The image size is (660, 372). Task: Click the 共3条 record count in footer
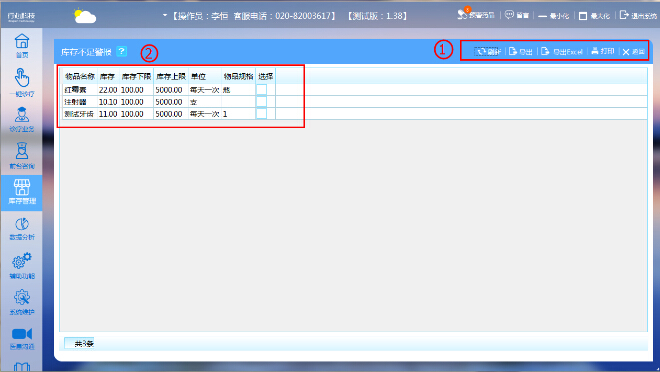pyautogui.click(x=83, y=344)
